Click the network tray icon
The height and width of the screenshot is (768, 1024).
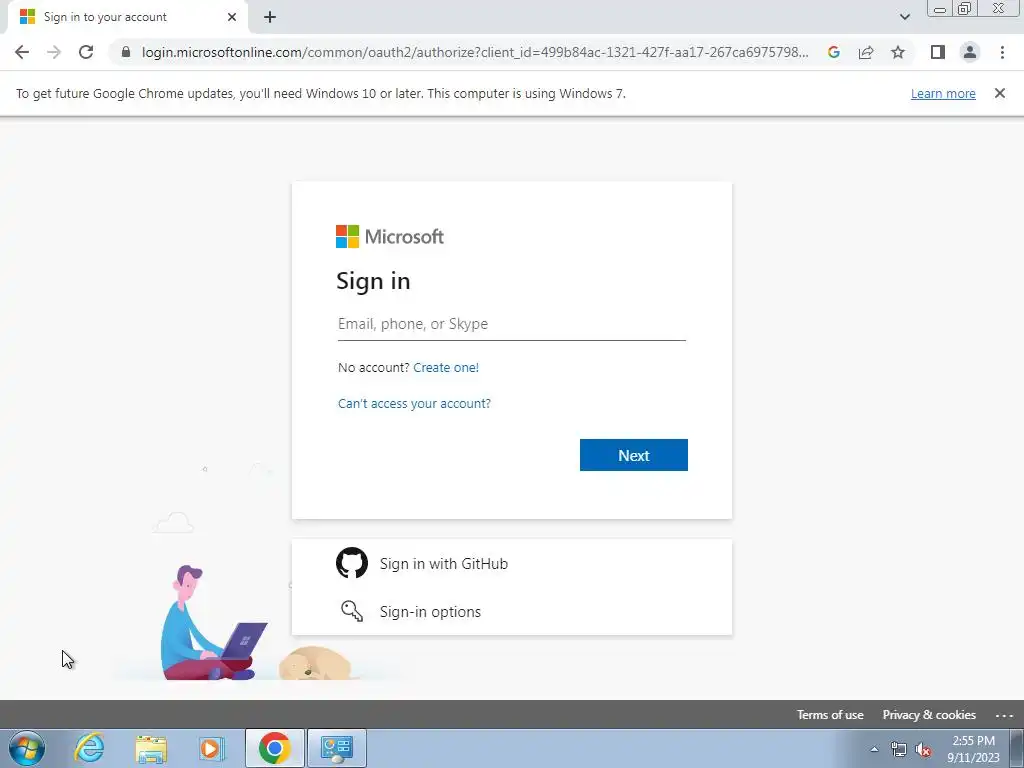tap(899, 750)
